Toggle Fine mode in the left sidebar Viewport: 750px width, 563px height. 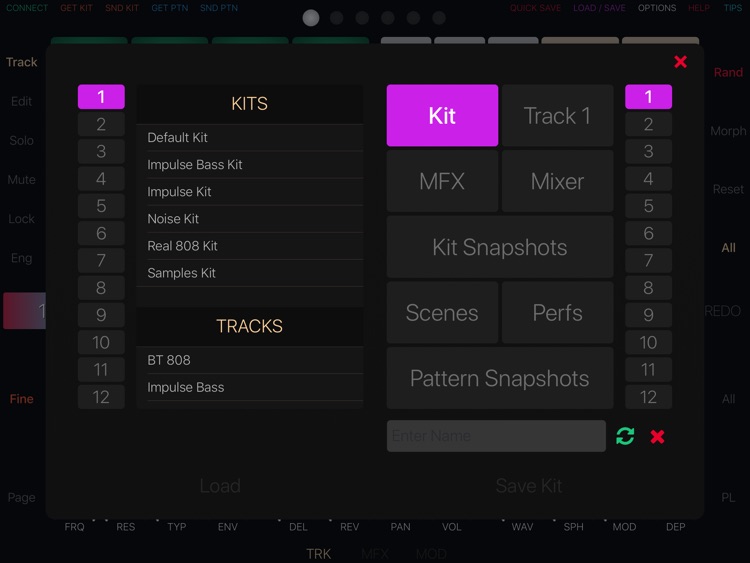pyautogui.click(x=22, y=398)
